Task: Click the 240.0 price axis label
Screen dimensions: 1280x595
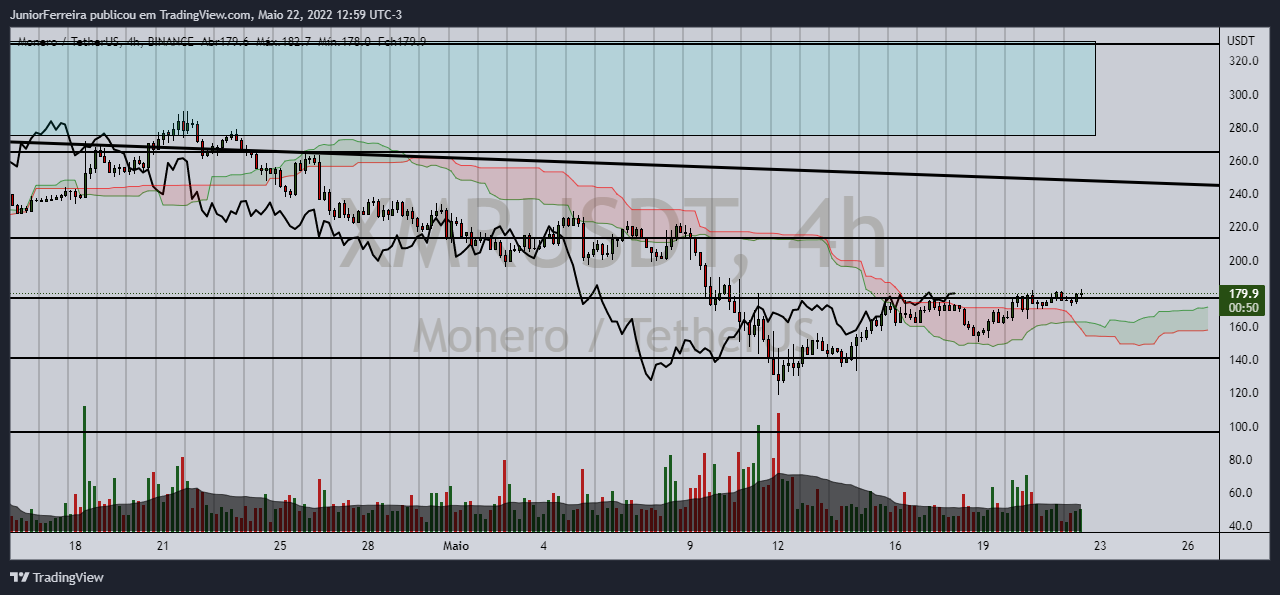Action: pos(1243,194)
